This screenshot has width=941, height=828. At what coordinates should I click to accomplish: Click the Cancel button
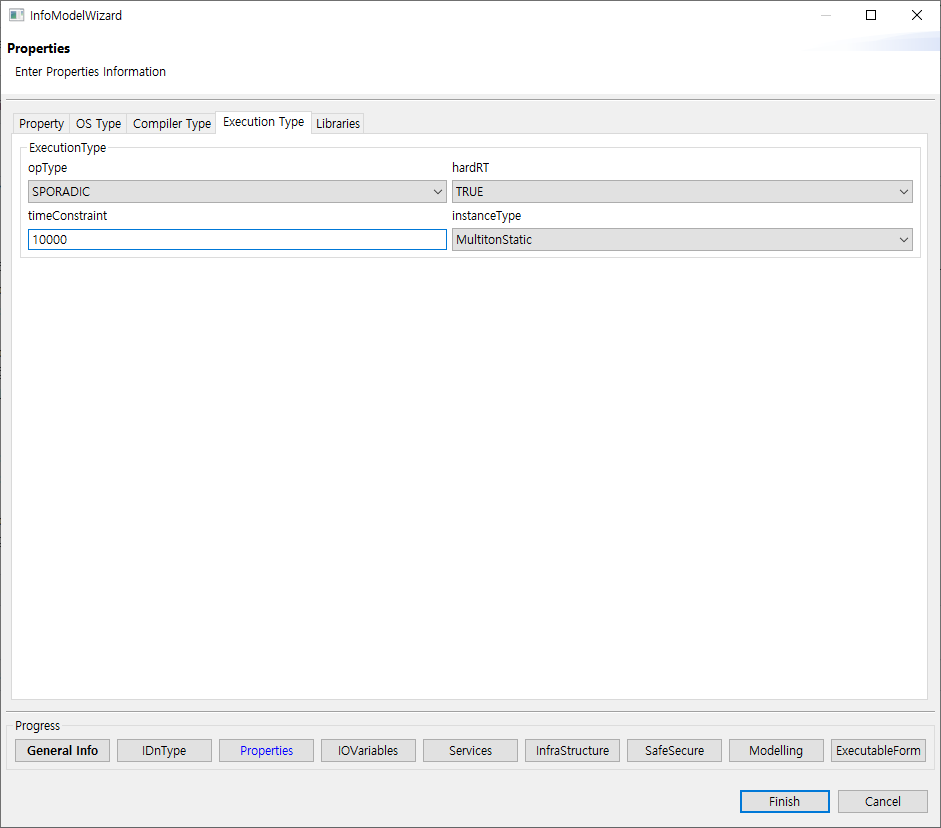tap(881, 801)
